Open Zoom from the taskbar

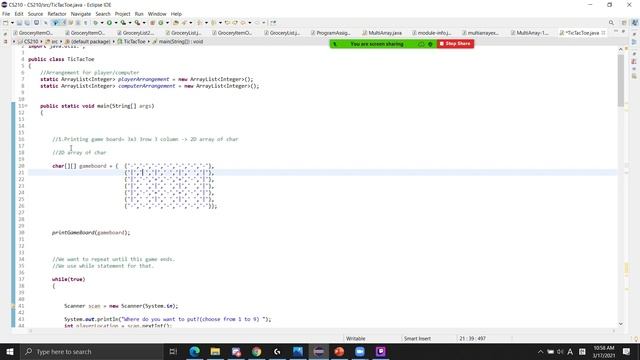(360, 351)
